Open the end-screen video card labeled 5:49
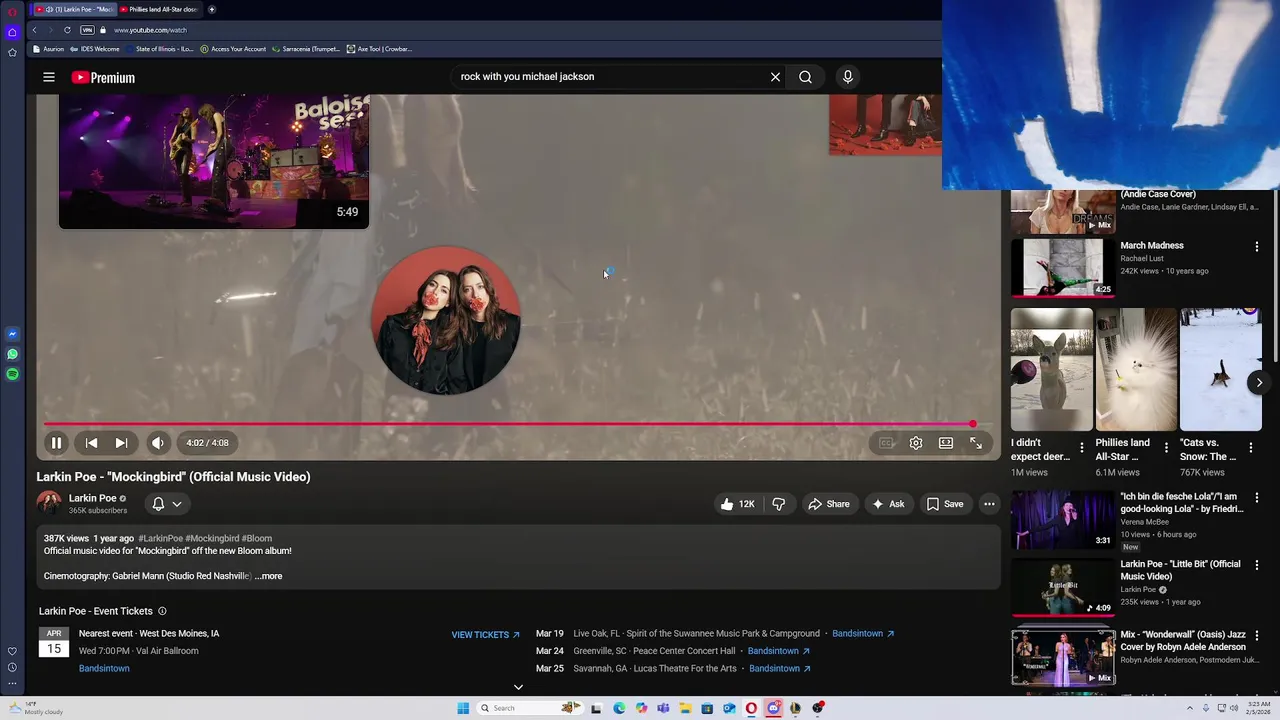This screenshot has width=1280, height=720. tap(214, 161)
